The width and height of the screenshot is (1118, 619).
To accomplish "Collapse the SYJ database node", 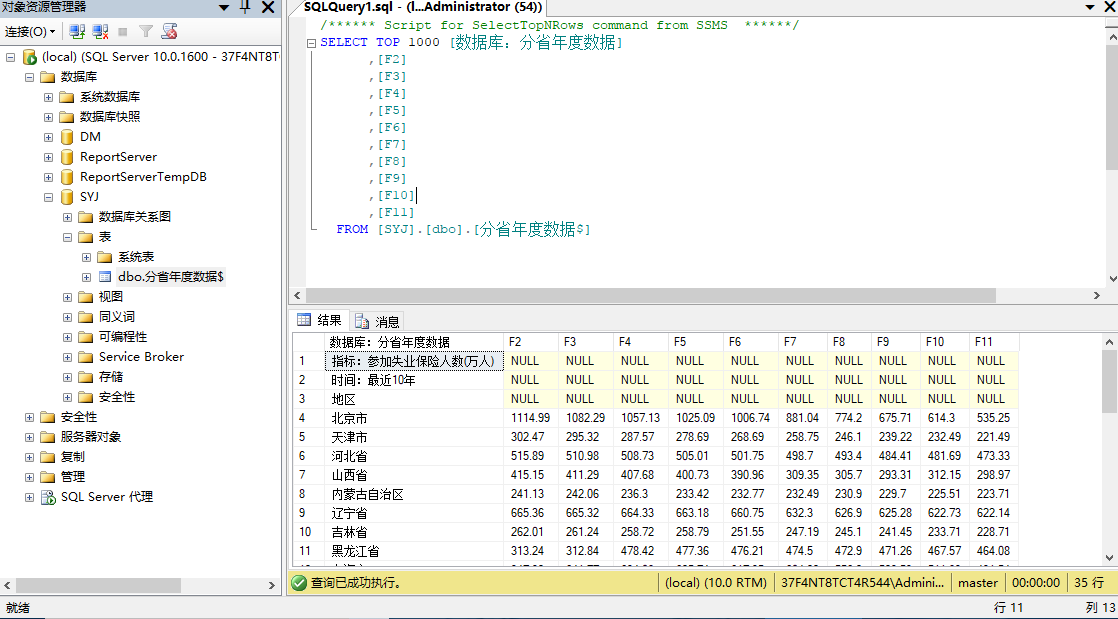I will 48,196.
